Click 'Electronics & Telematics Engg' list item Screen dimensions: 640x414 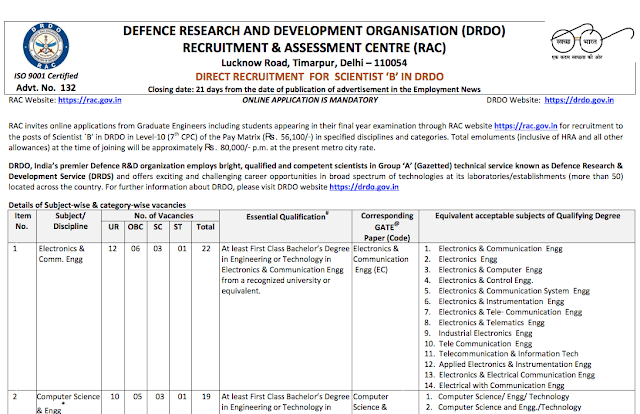491,323
